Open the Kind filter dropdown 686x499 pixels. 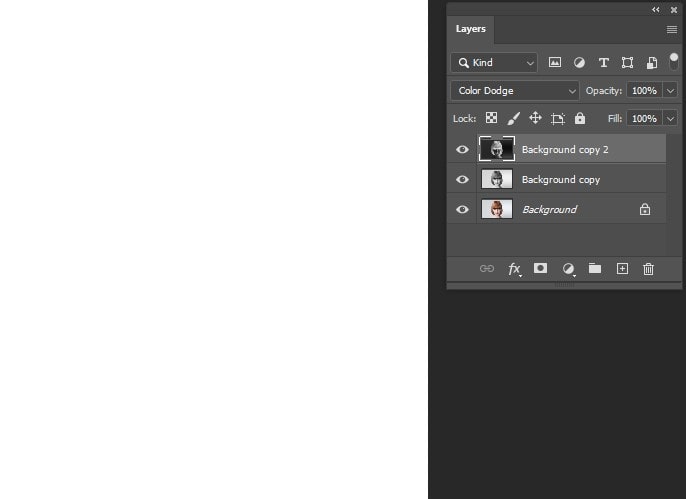(x=494, y=63)
